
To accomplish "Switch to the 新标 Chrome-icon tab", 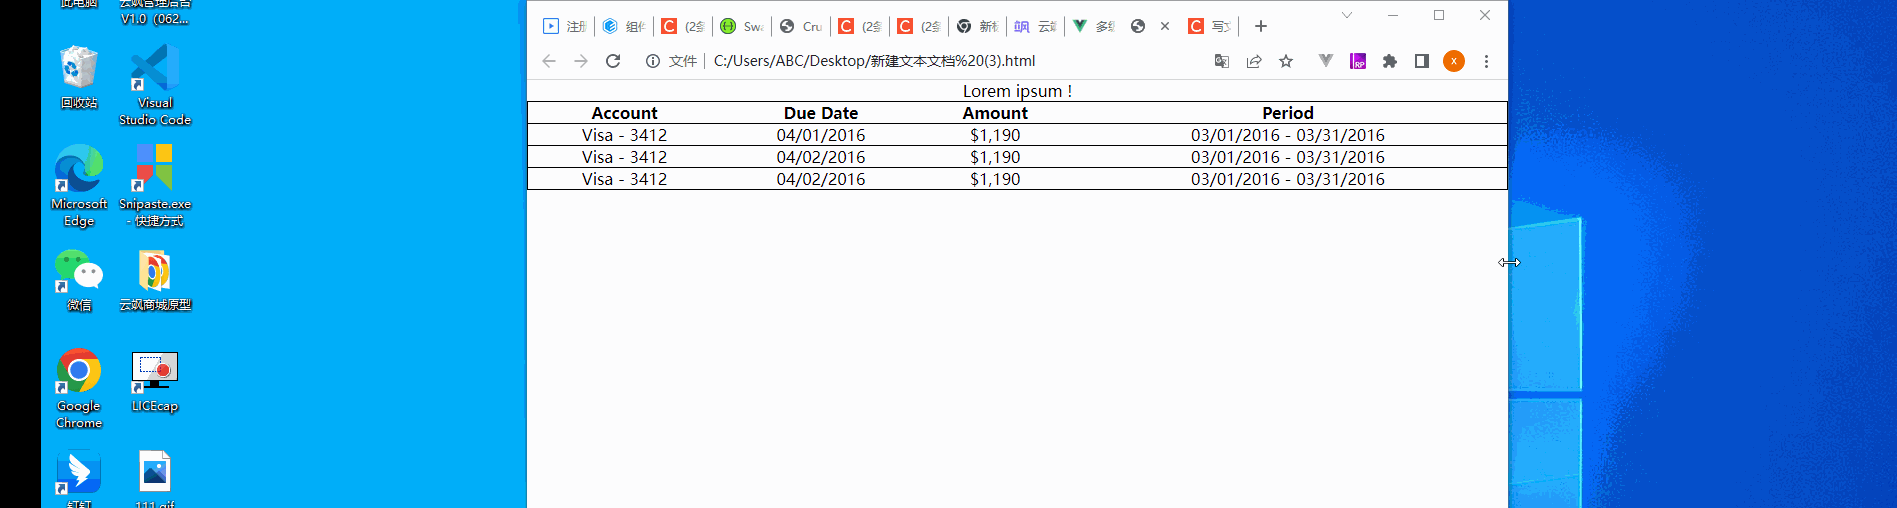I will pos(977,26).
